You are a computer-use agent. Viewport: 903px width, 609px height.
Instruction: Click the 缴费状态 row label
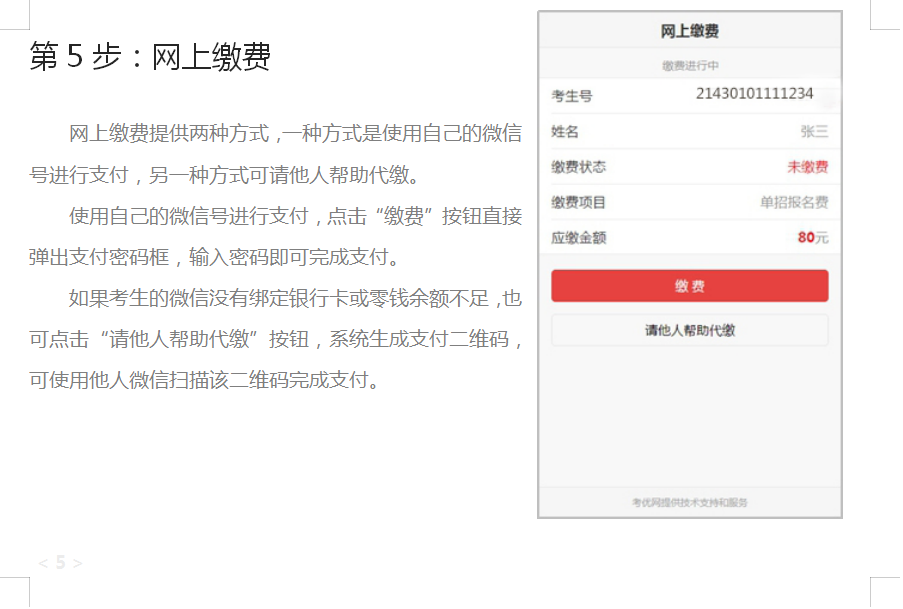(x=578, y=167)
